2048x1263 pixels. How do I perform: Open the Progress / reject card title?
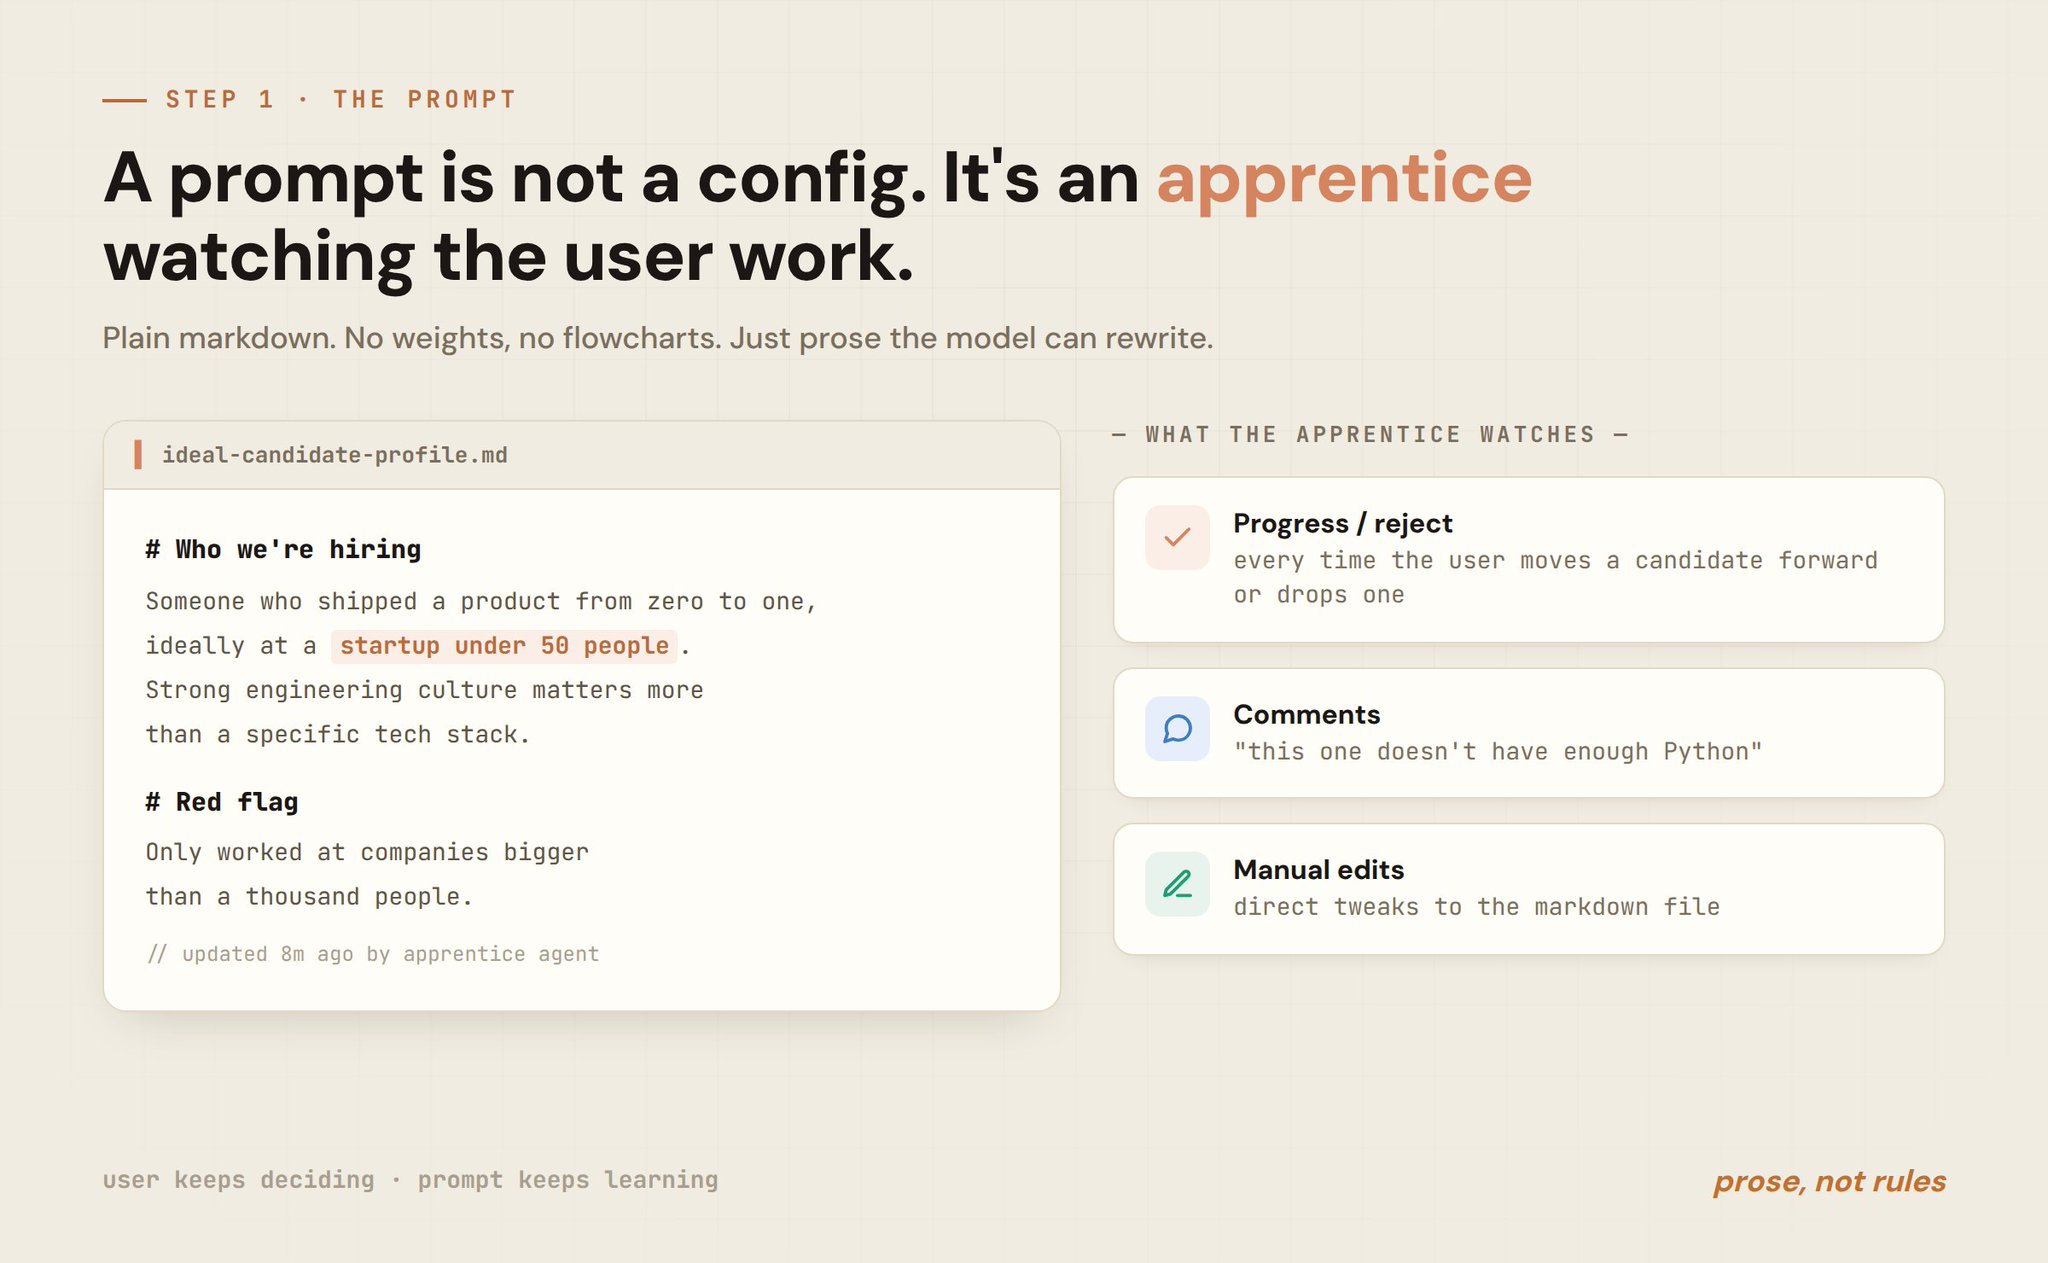tap(1342, 523)
